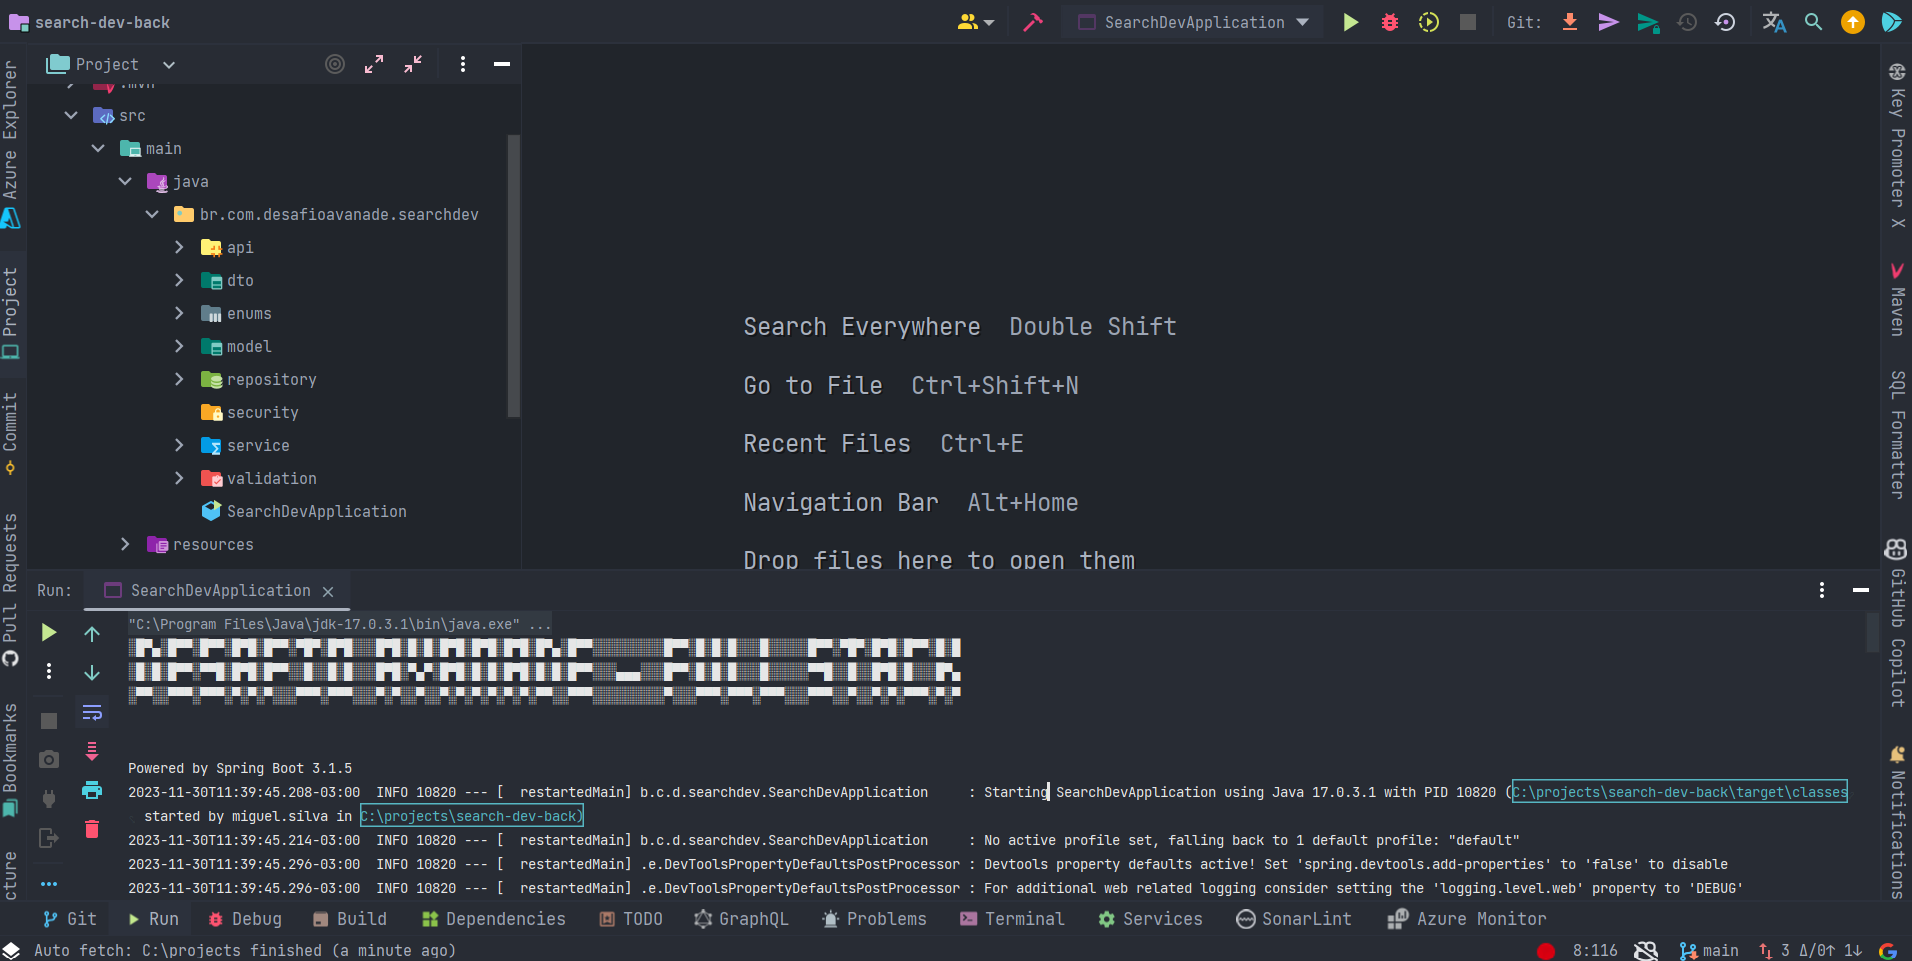Viewport: 1912px width, 961px height.
Task: Open the SearchDevApplication run configuration dropdown
Action: pyautogui.click(x=1193, y=22)
